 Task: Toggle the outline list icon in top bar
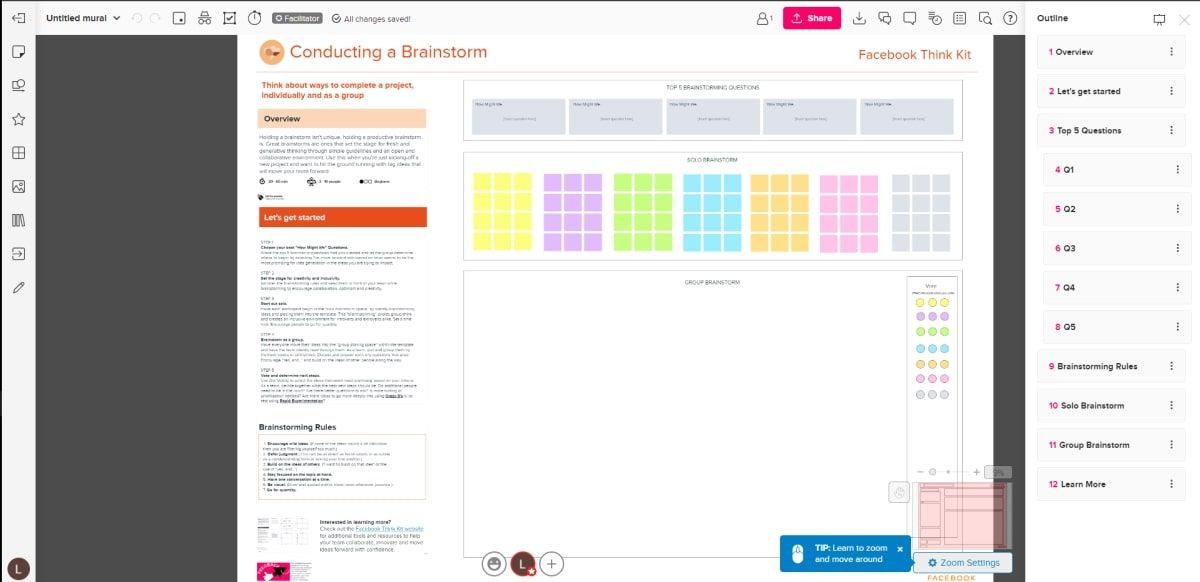pos(960,18)
